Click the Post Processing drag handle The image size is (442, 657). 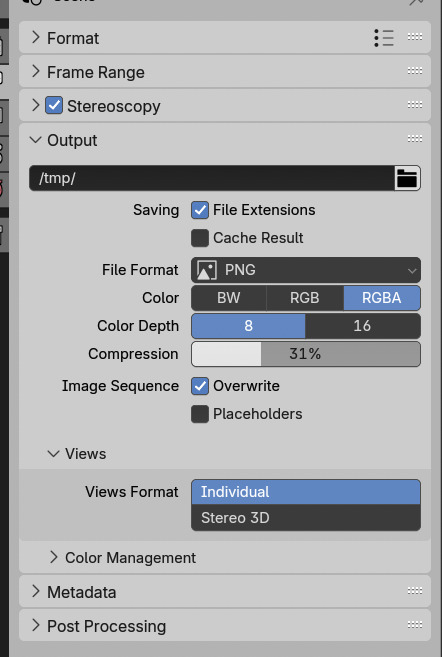coord(414,625)
